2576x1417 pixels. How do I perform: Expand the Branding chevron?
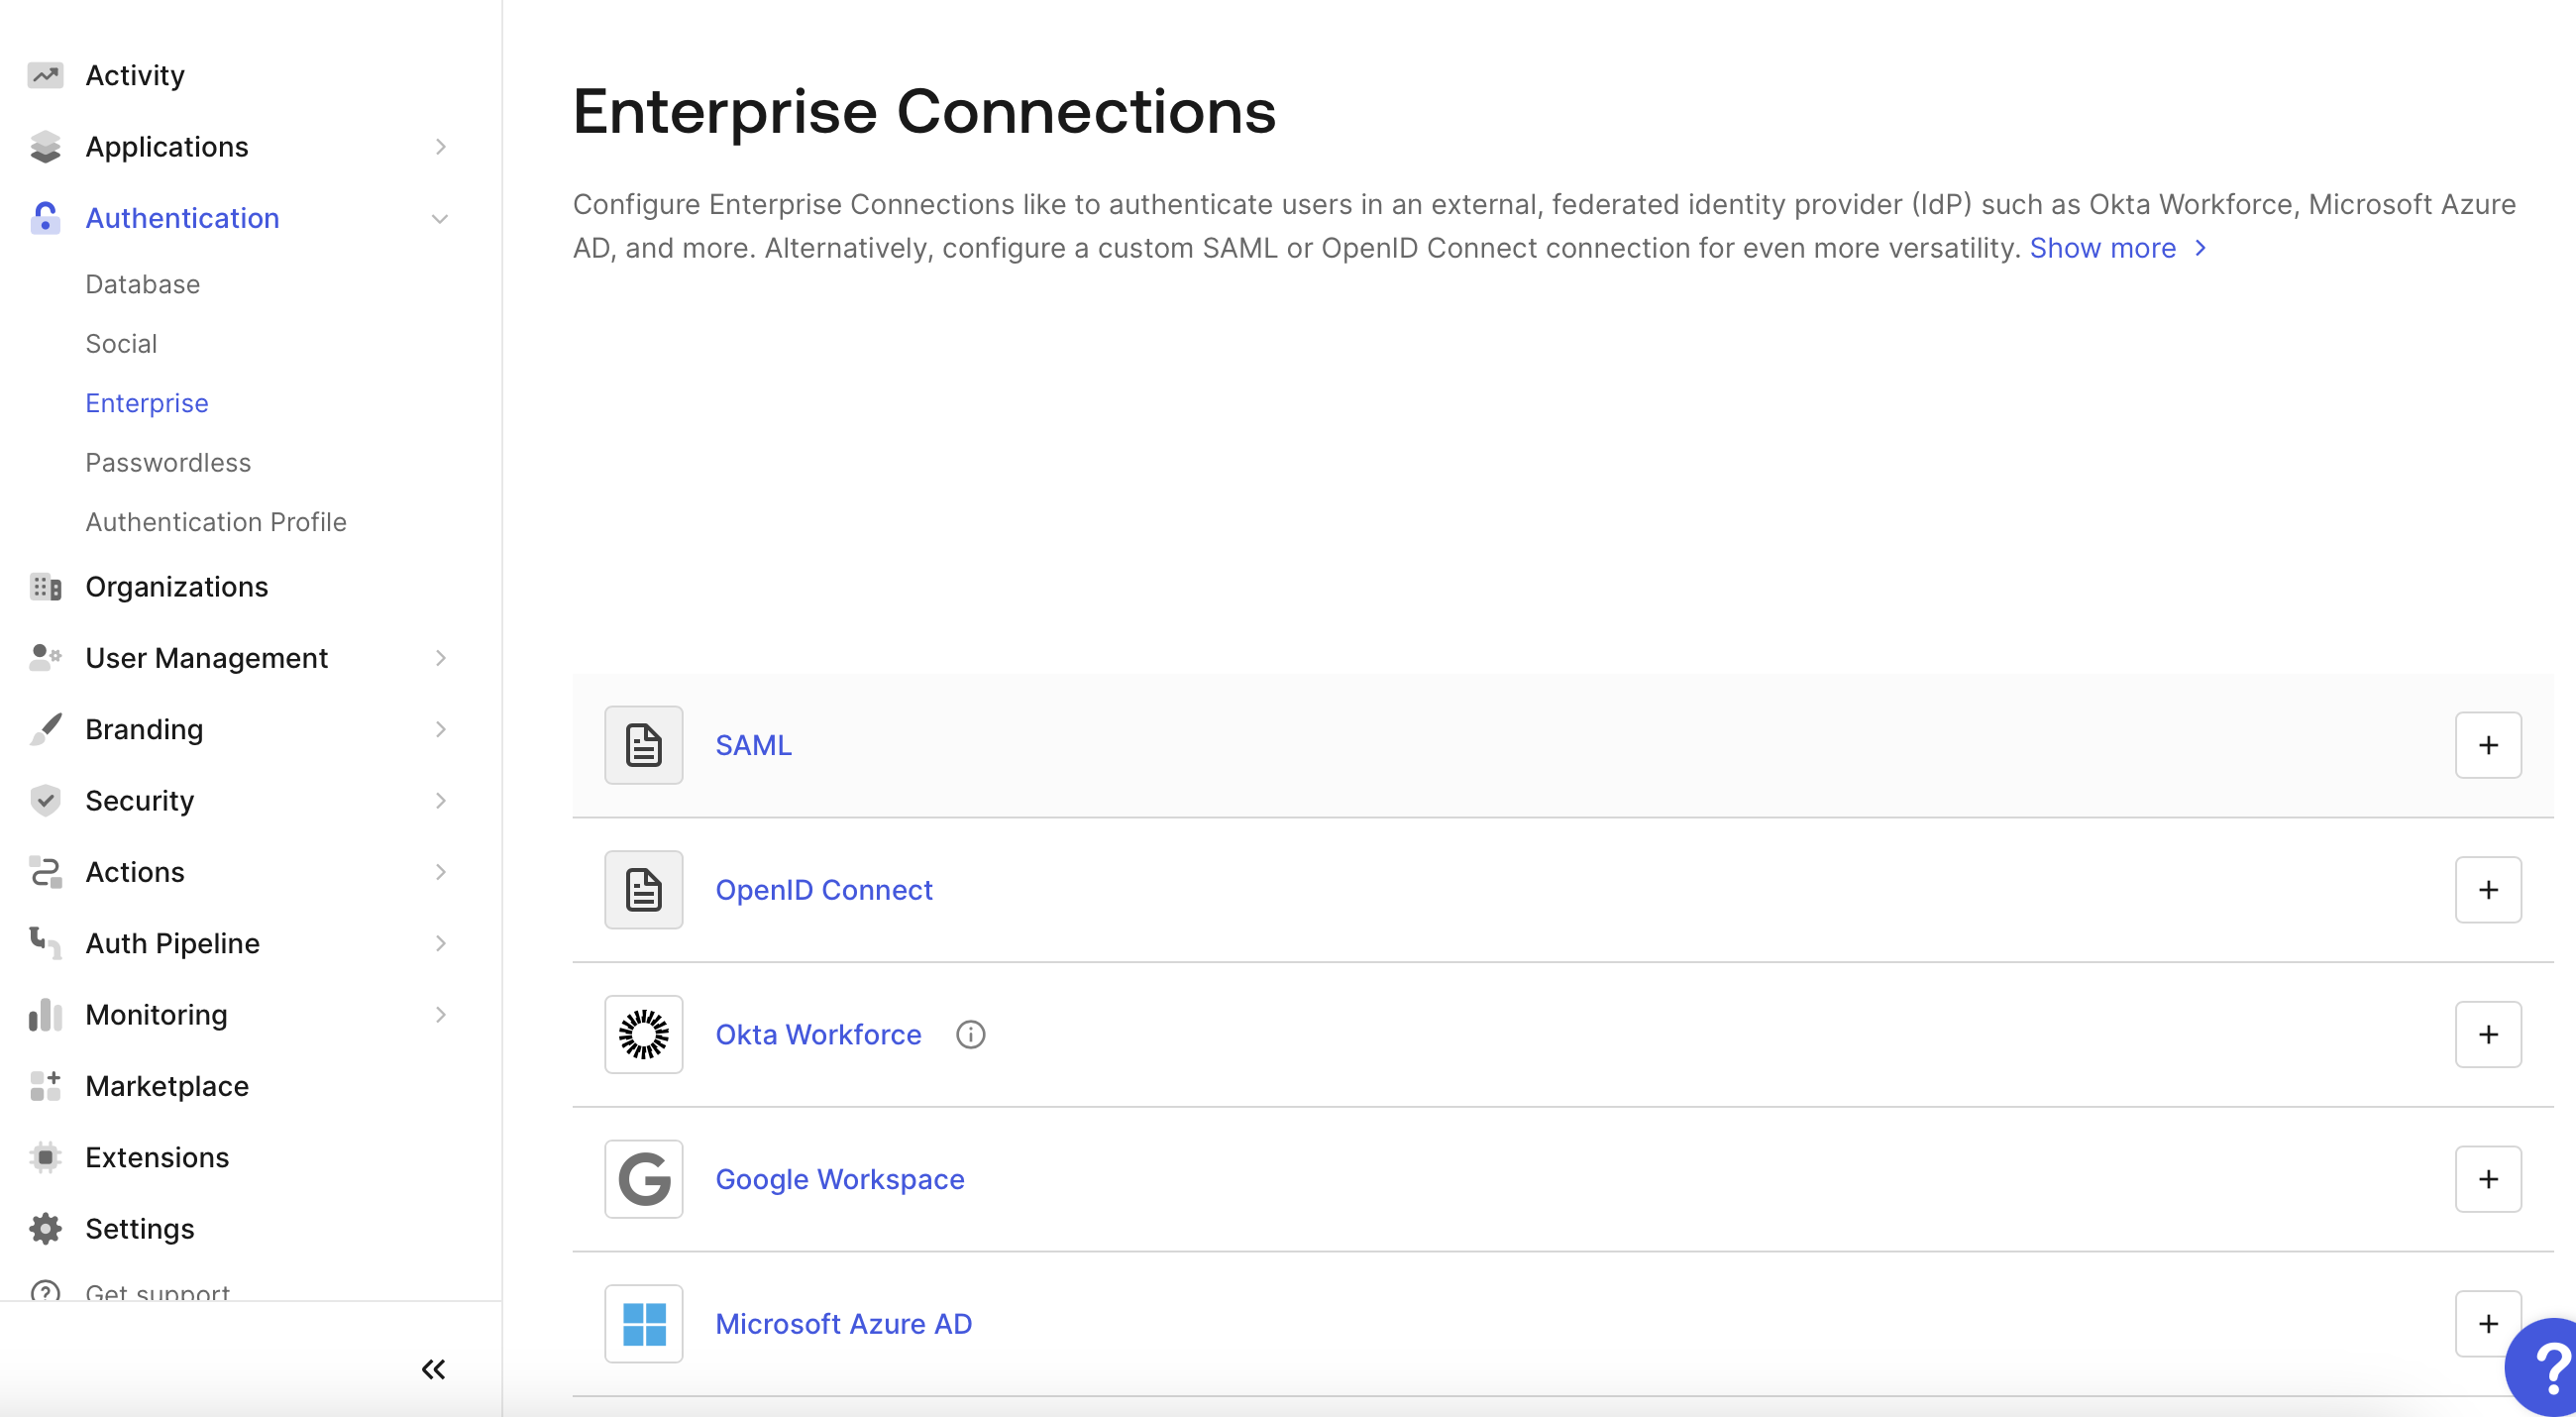(441, 729)
